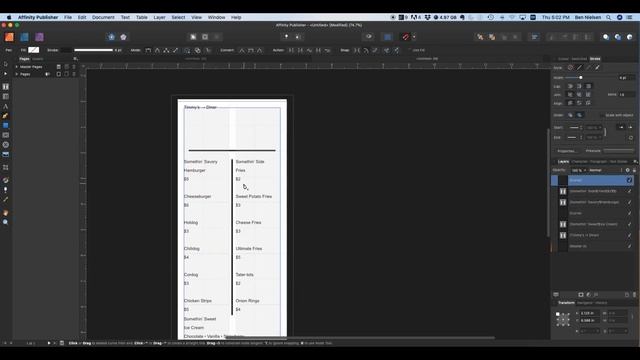This screenshot has height=360, width=640.
Task: Hide the Master A layer
Action: [x=629, y=246]
